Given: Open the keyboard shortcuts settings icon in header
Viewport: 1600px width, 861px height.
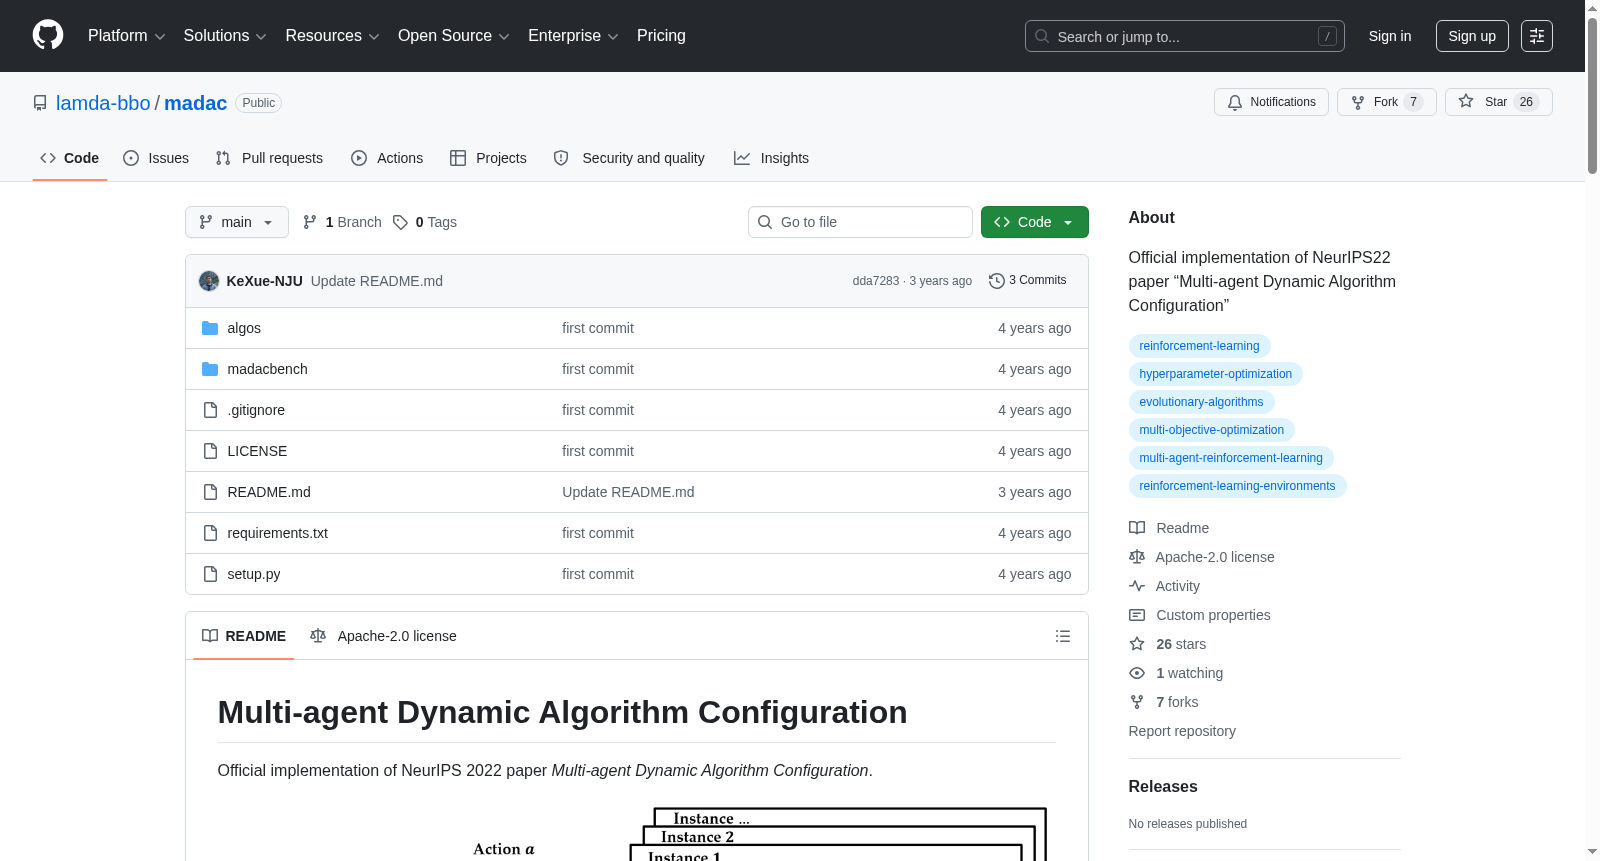Looking at the screenshot, I should tap(1537, 36).
